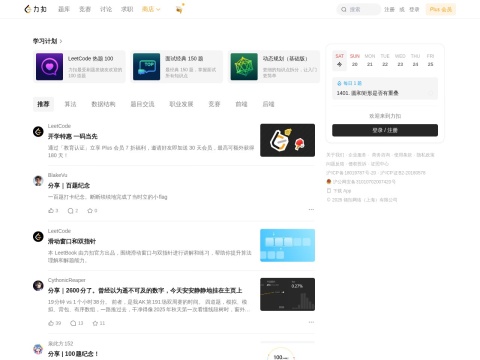Viewport: 480px width, 360px height.
Task: Select SAT today in the calendar strip
Action: coord(340,60)
